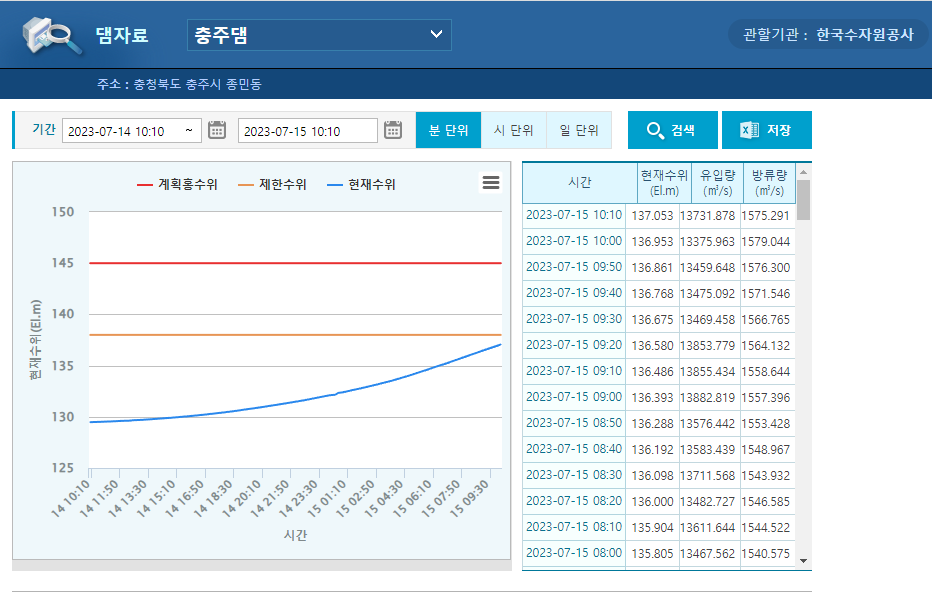
Task: Click discharge value 1558.644
Action: [x=766, y=372]
